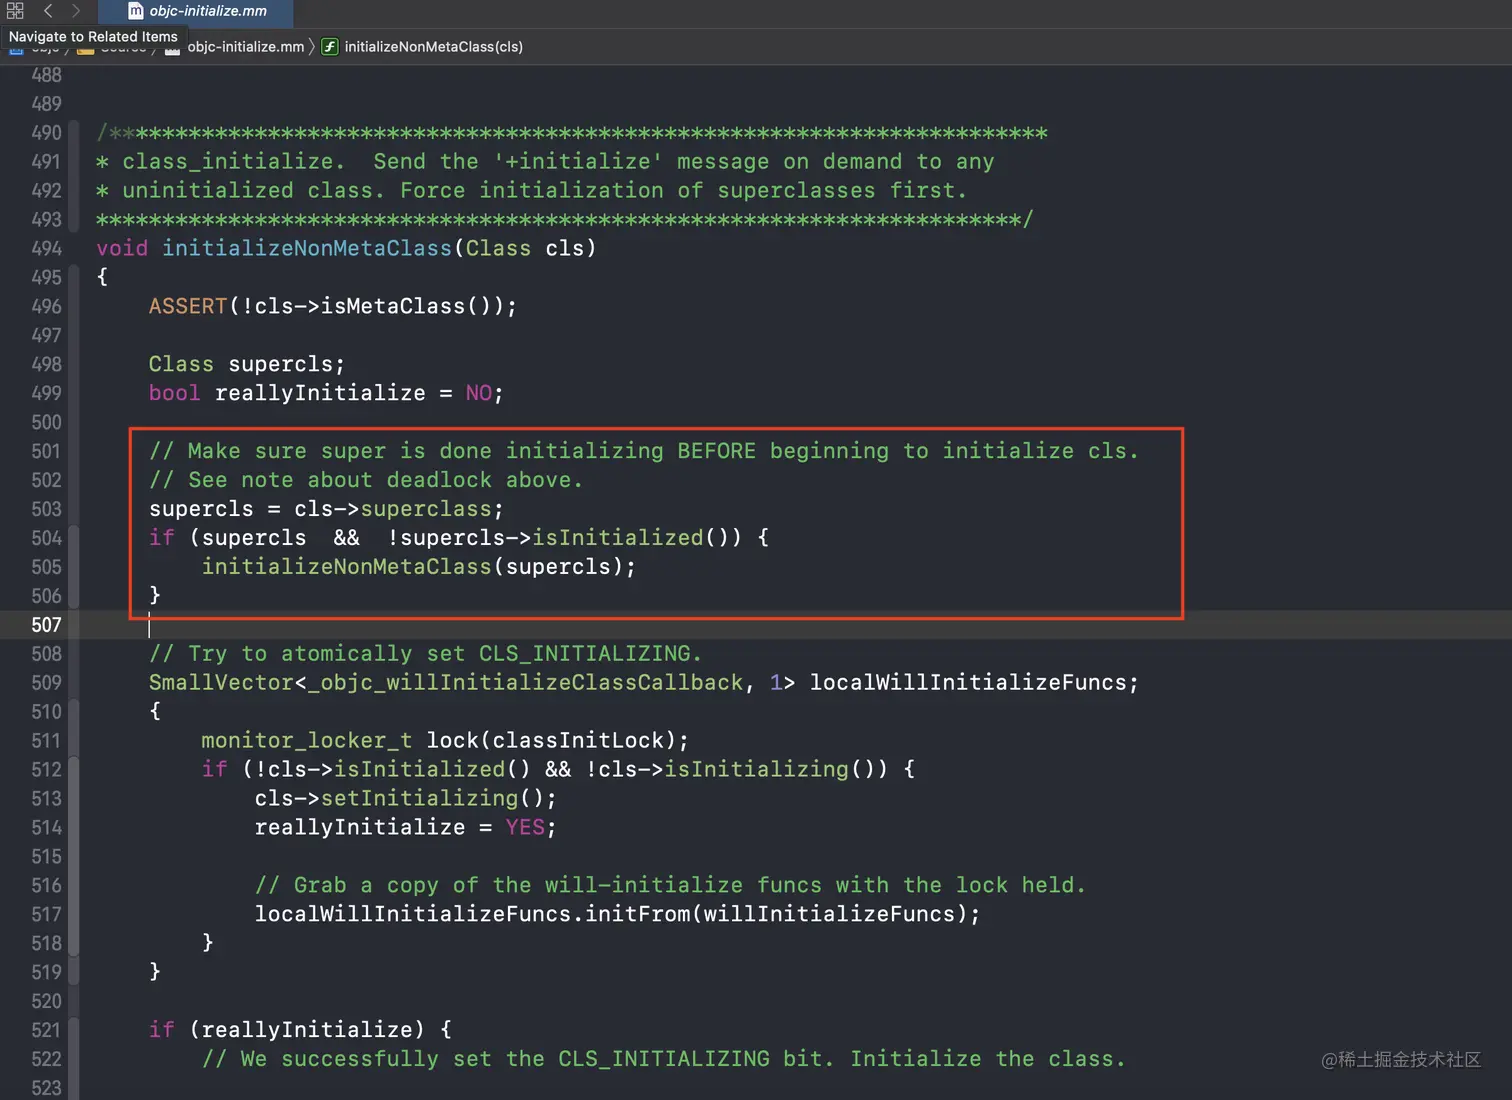Click the 'YES' value on line 514
The height and width of the screenshot is (1100, 1512).
(x=525, y=828)
